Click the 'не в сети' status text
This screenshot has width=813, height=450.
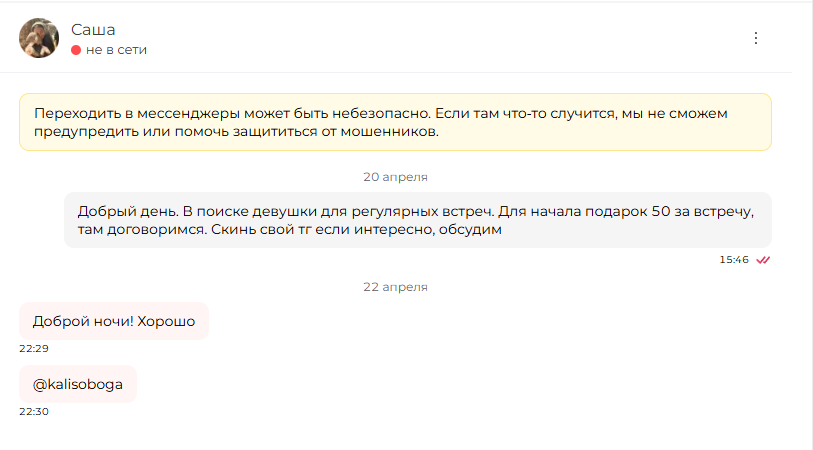[x=116, y=50]
